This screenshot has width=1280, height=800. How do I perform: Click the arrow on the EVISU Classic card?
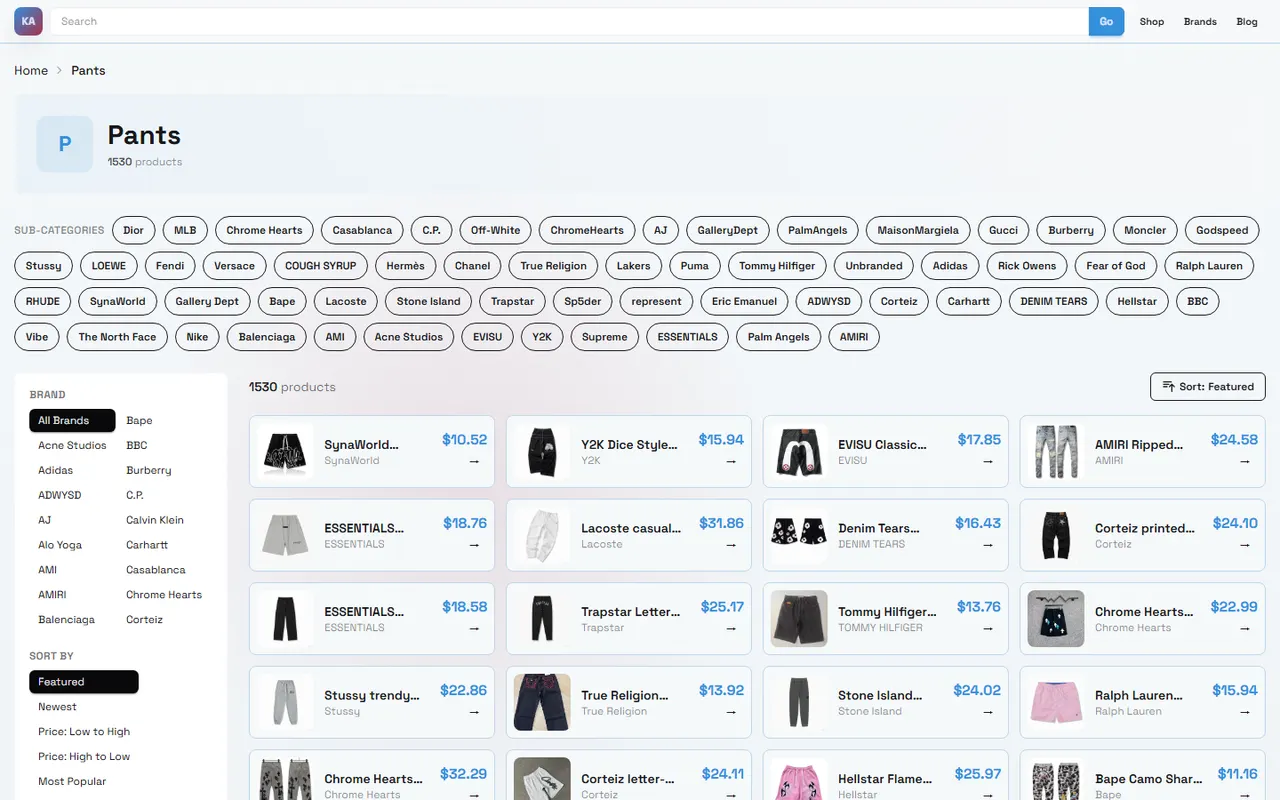click(988, 461)
